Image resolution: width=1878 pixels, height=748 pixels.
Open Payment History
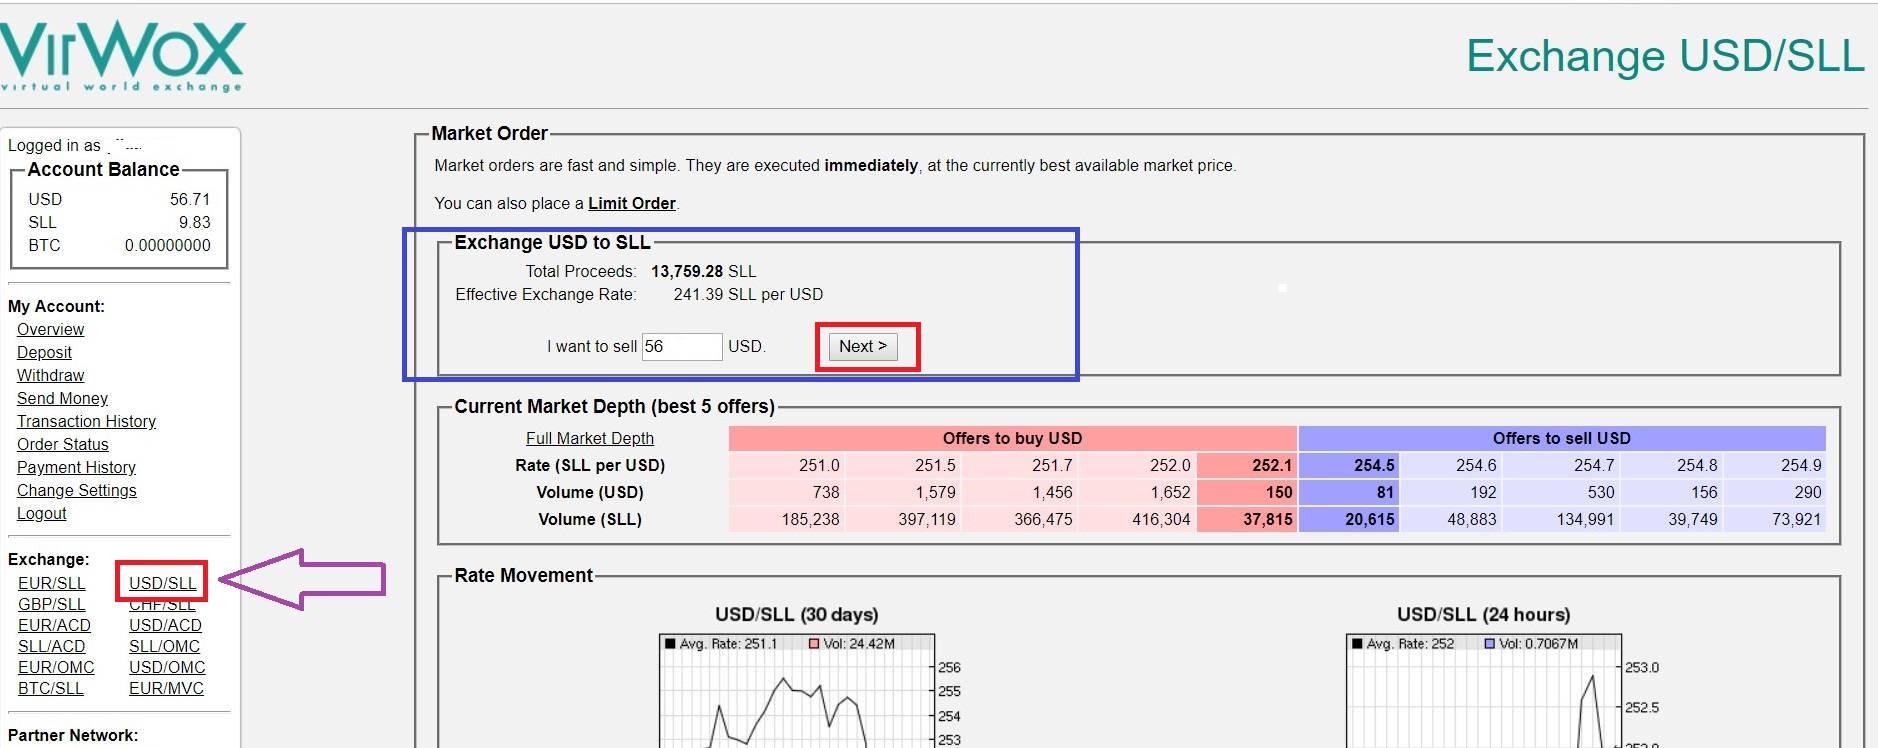(76, 467)
